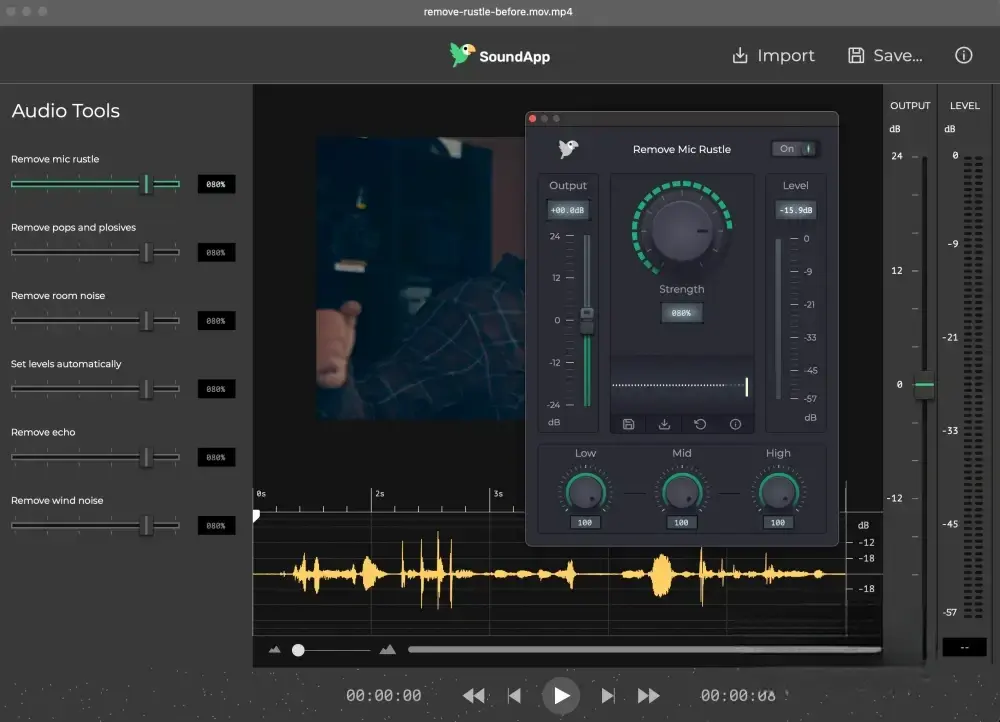
Task: Click the zoom out small mountain icon
Action: [275, 650]
